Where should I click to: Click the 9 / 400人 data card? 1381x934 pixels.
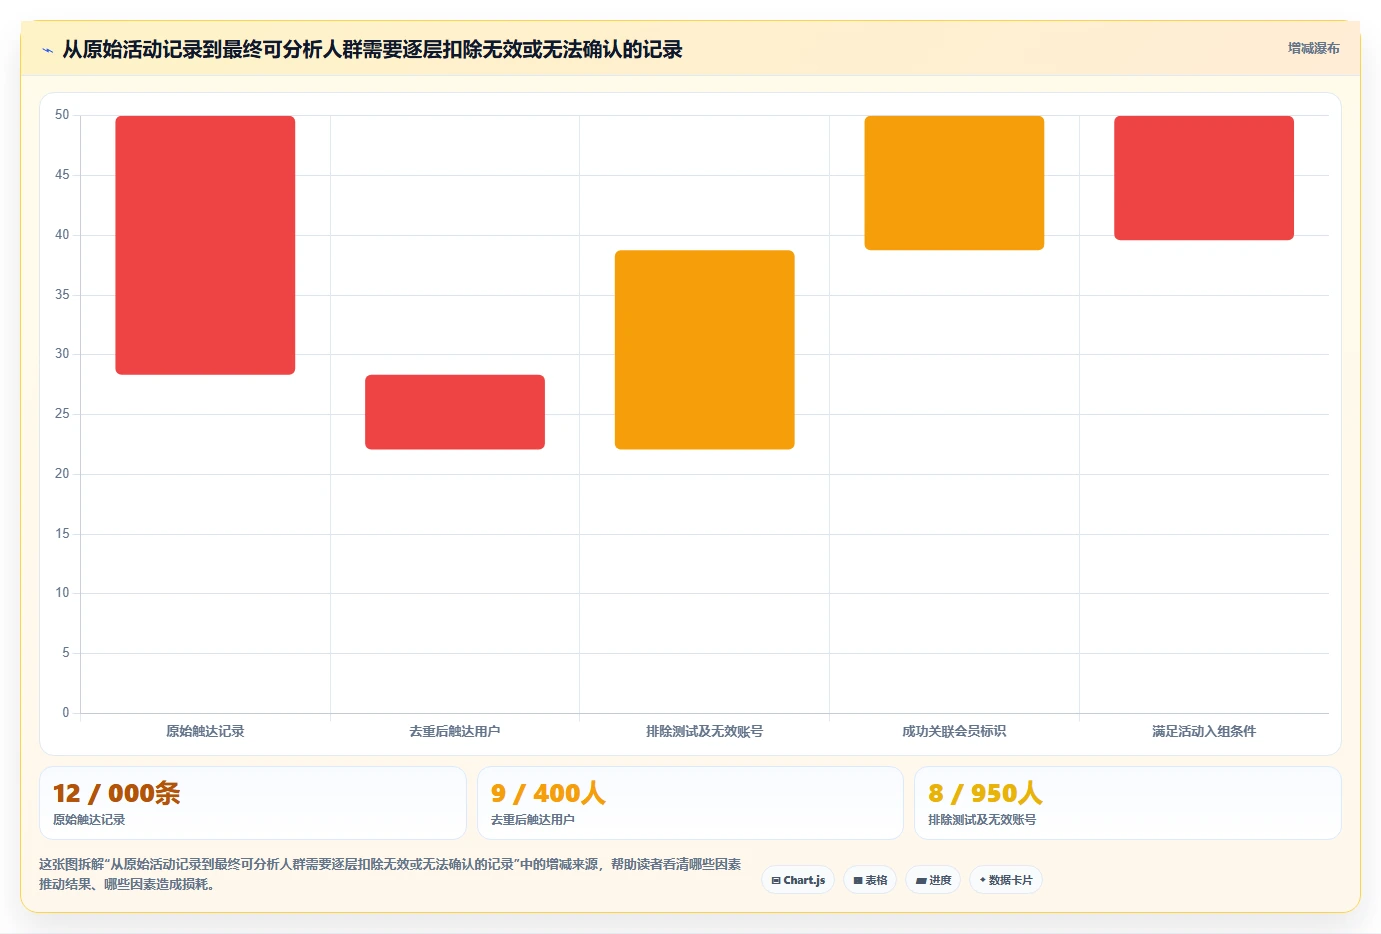pyautogui.click(x=690, y=803)
